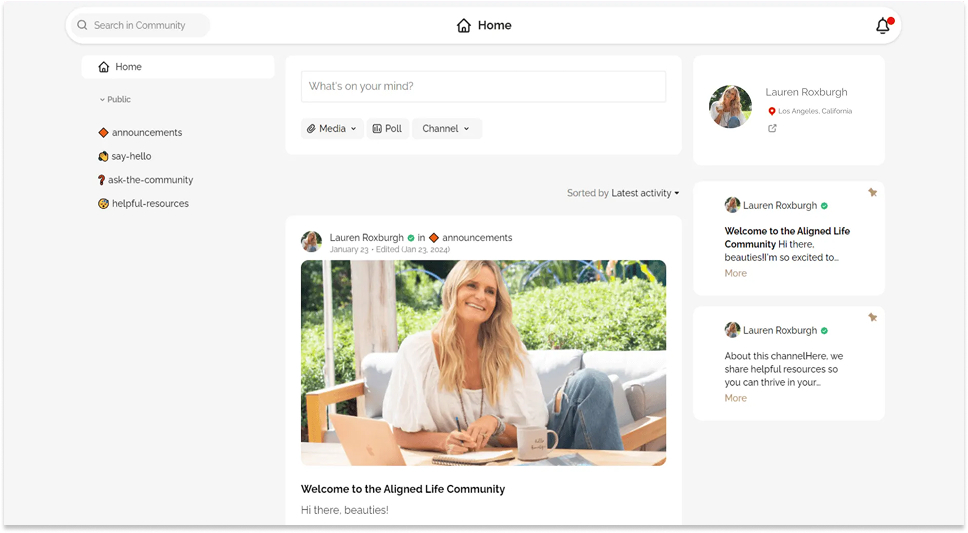Click More on the Welcome pinned card
Viewport: 968px width, 533px height.
coord(735,273)
